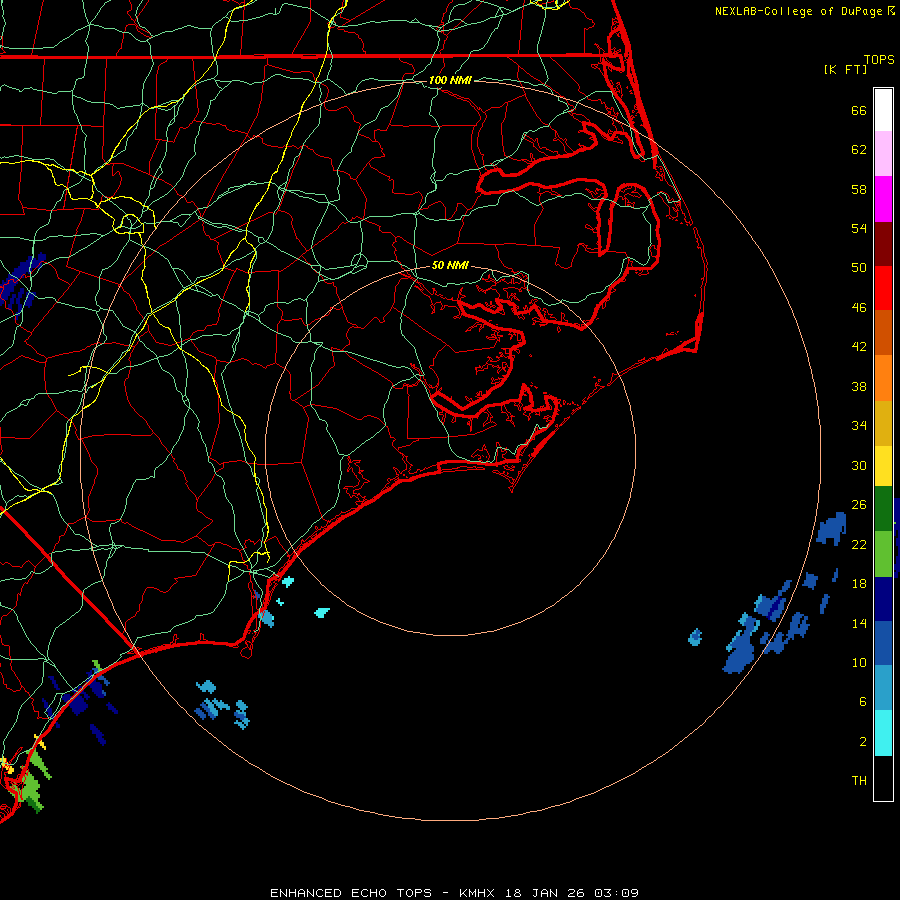This screenshot has height=900, width=900.
Task: Click the yellow 34 kft legend swatch
Action: 883,465
